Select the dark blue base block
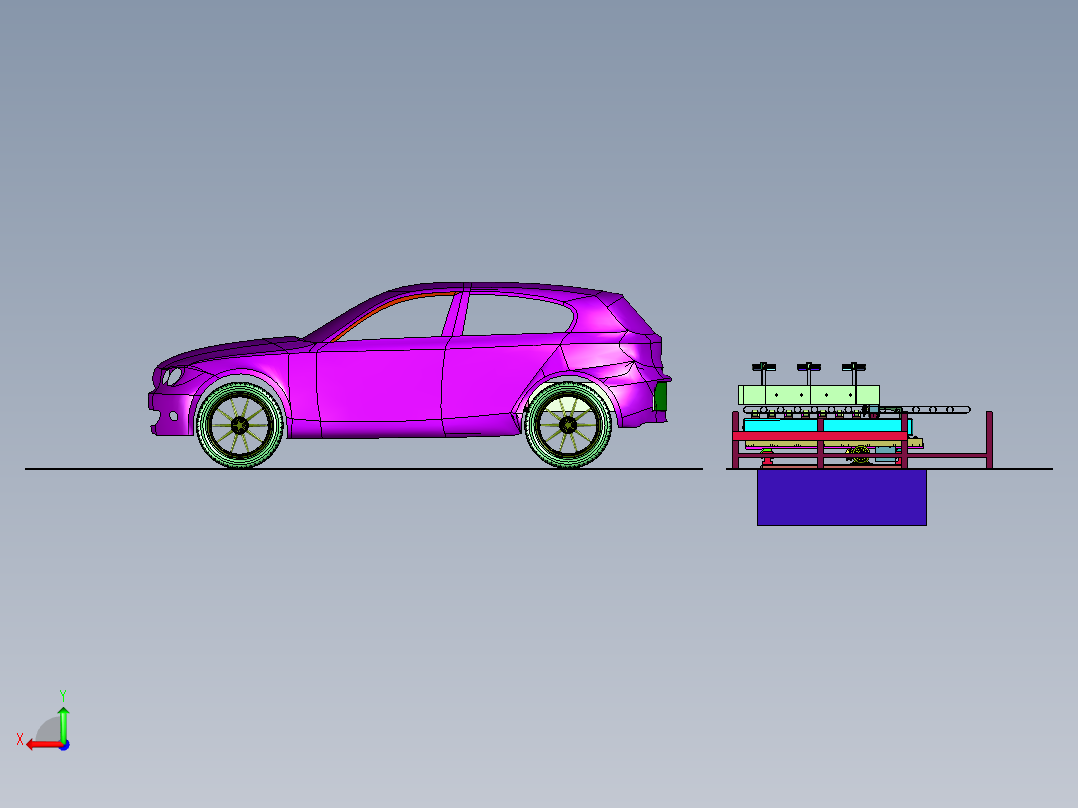Viewport: 1078px width, 808px height. point(842,497)
